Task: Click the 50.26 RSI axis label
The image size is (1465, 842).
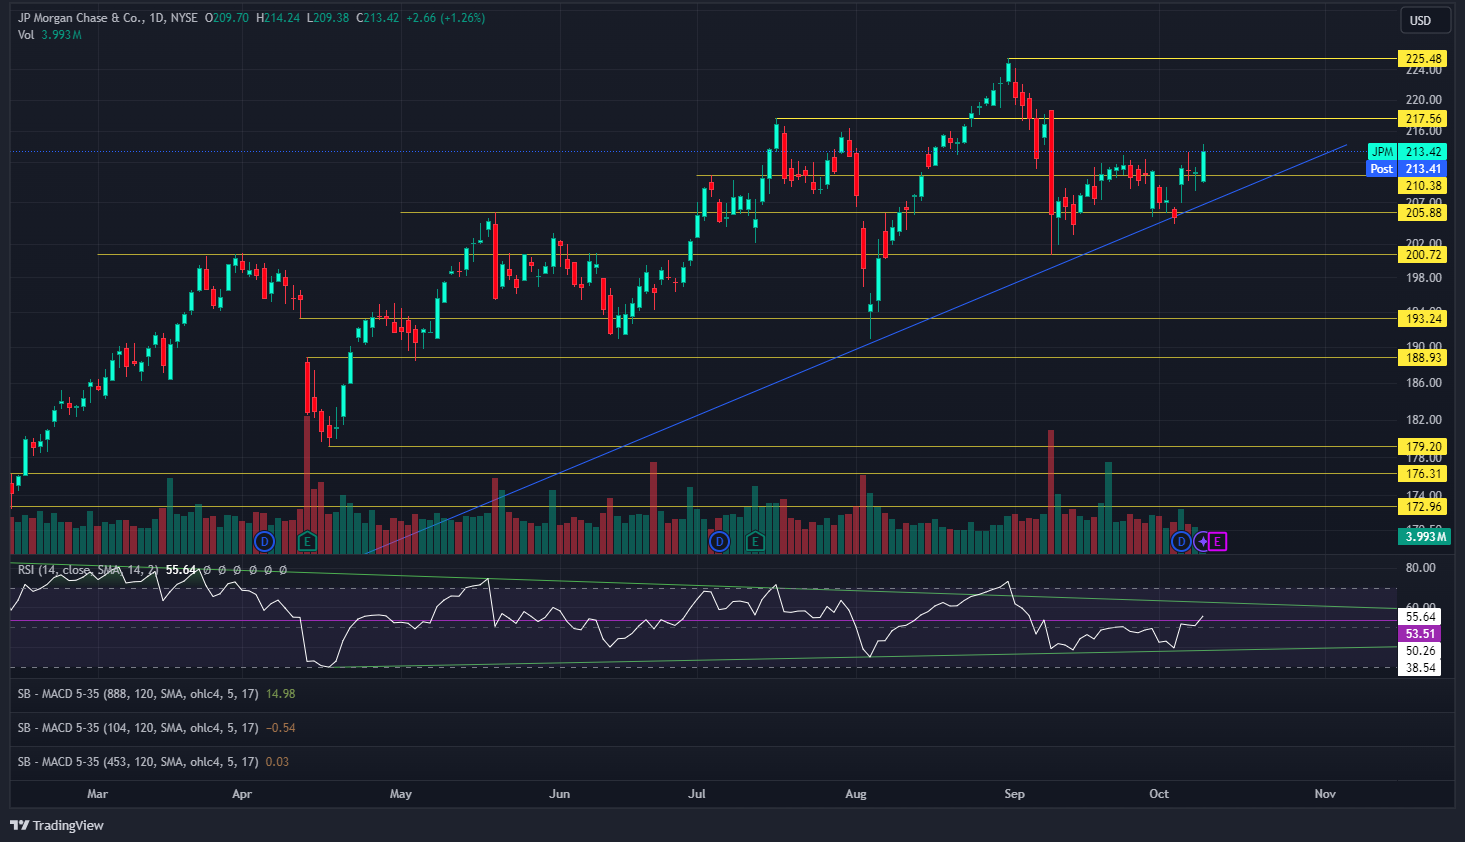Action: [x=1420, y=651]
